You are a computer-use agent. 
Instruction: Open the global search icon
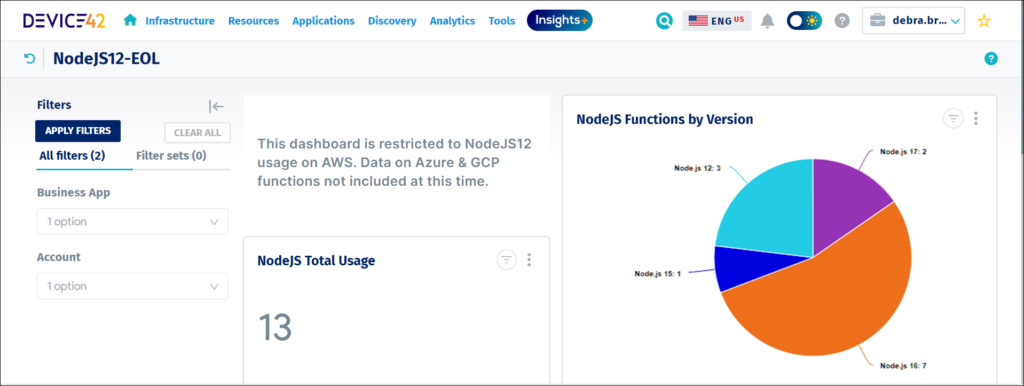tap(664, 21)
